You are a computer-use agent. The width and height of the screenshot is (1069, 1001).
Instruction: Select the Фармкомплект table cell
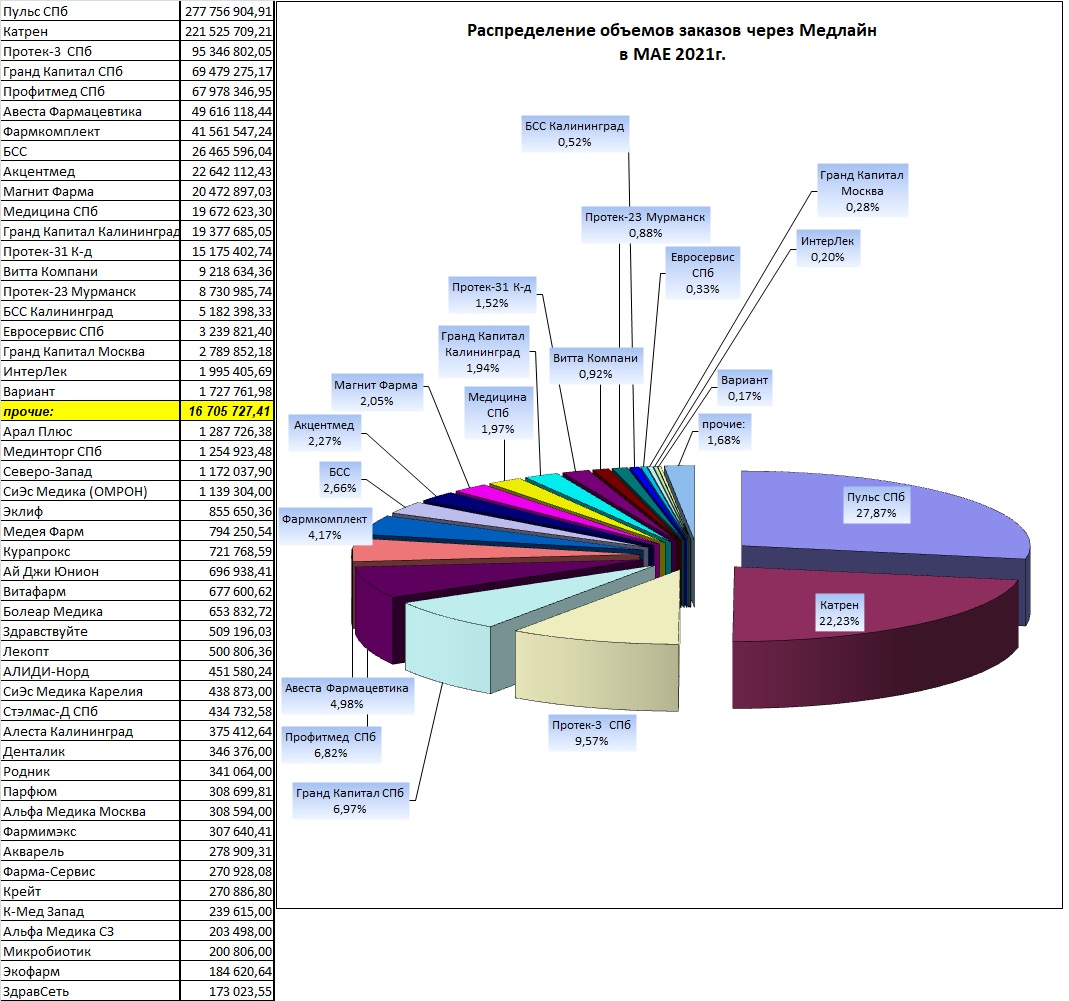90,131
